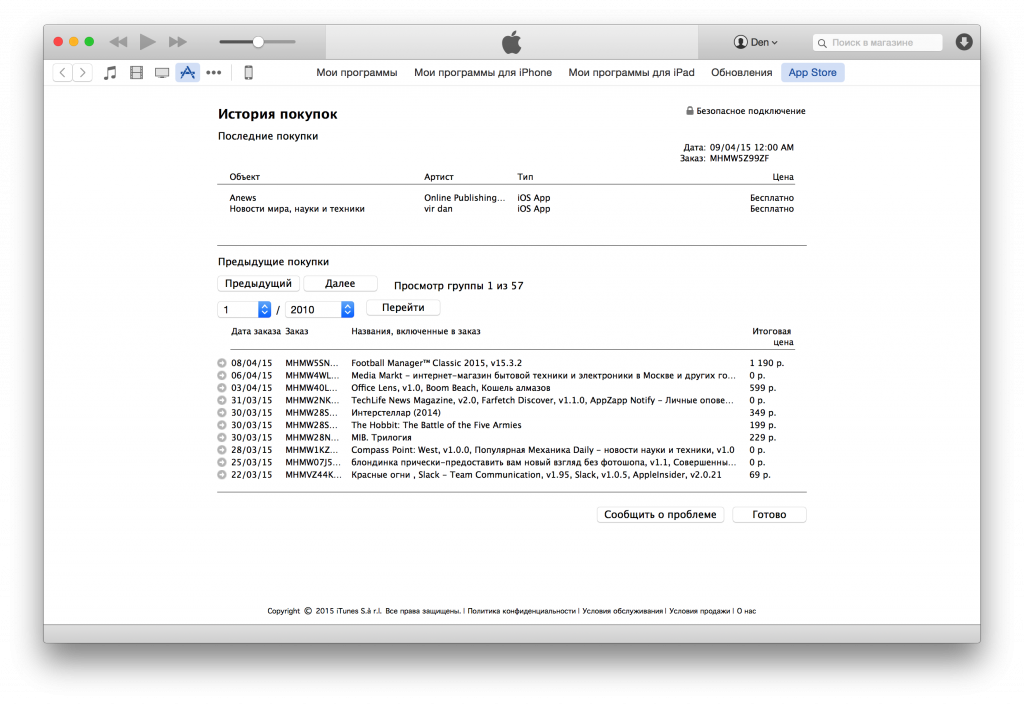The image size is (1024, 705).
Task: Expand the 25/03/15 order arrow
Action: (x=222, y=462)
